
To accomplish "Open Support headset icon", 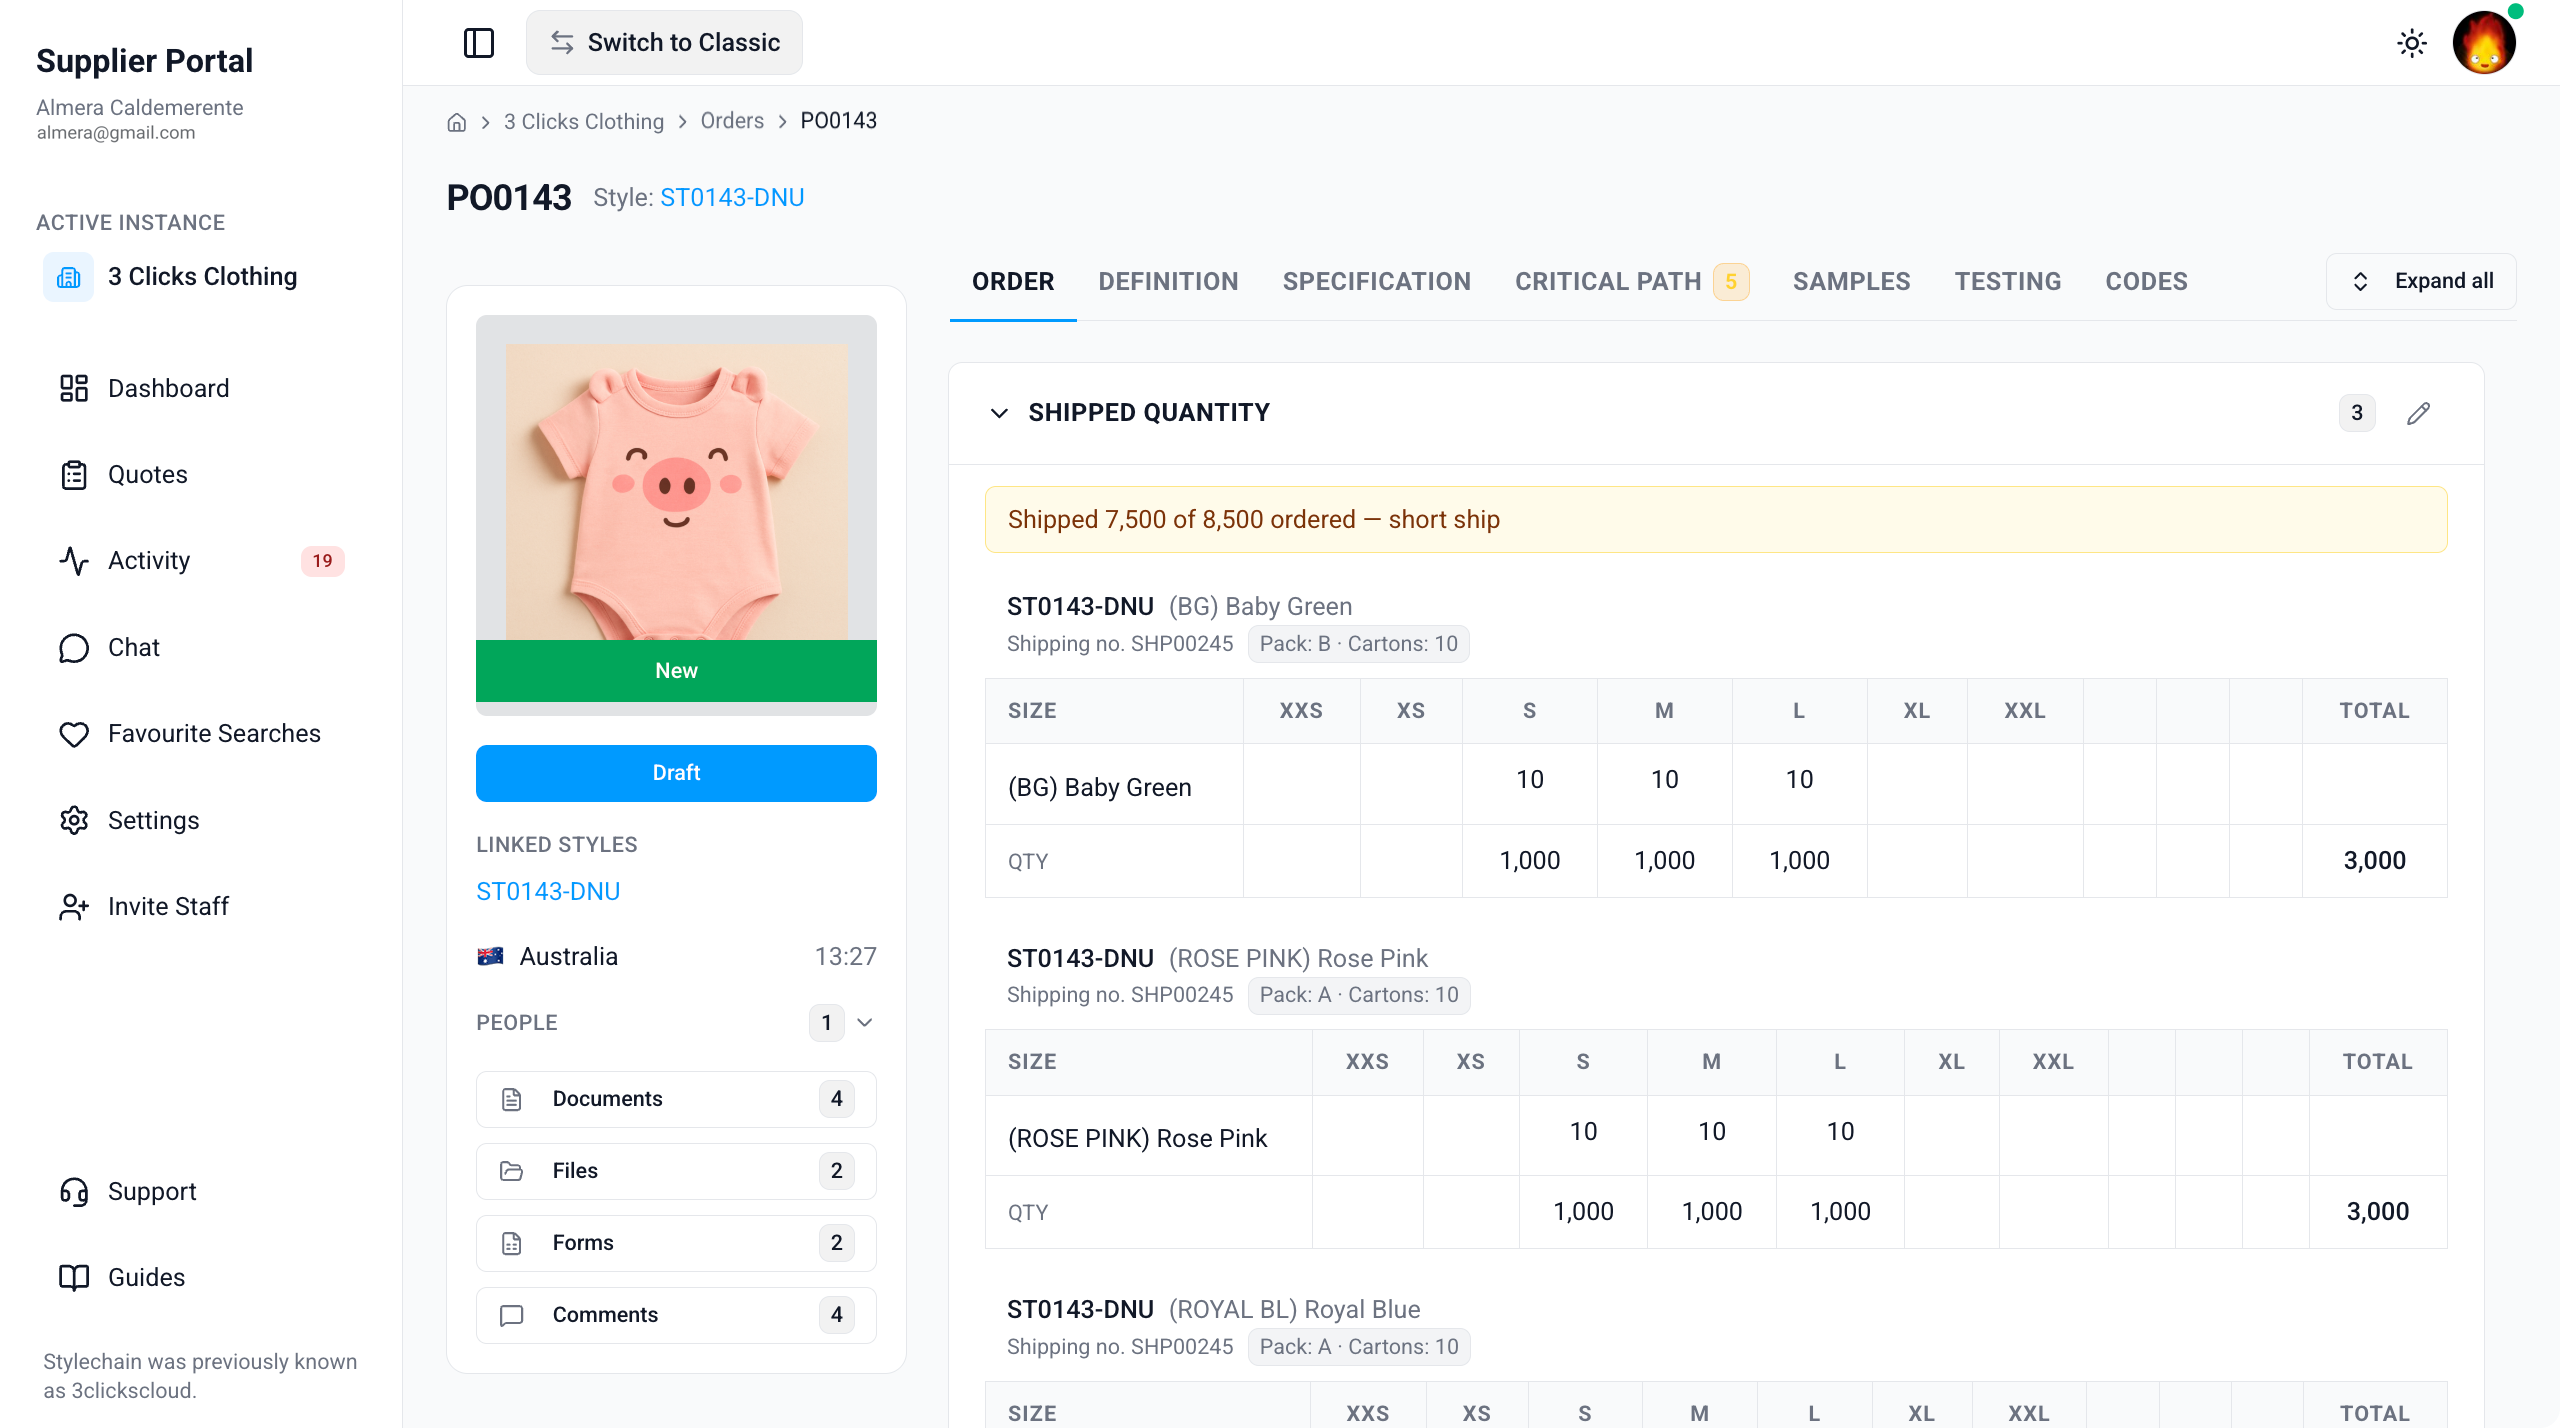I will 74,1192.
